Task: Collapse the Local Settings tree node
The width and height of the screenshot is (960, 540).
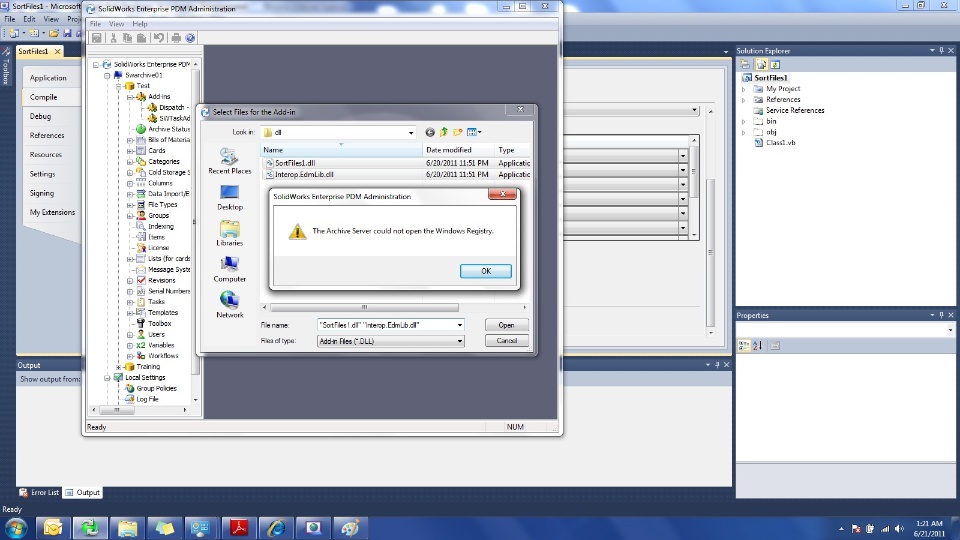Action: pyautogui.click(x=107, y=378)
